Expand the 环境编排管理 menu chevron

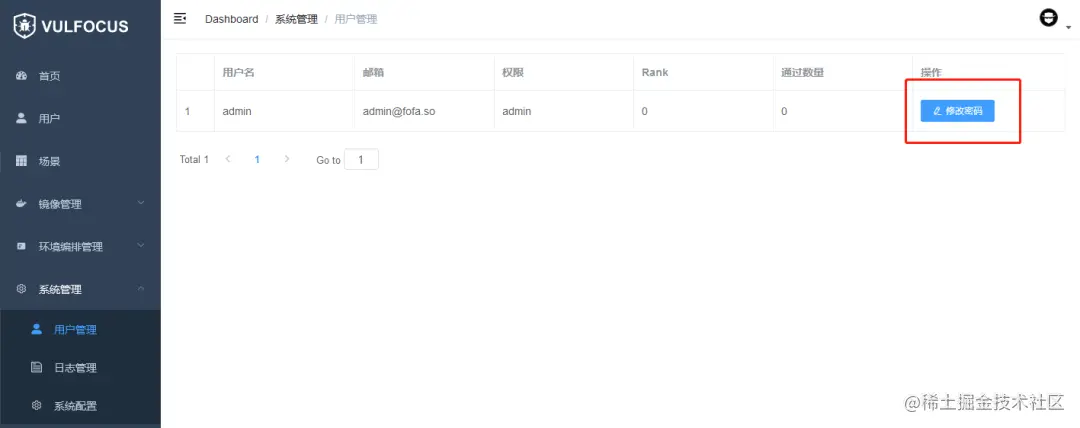coord(141,246)
